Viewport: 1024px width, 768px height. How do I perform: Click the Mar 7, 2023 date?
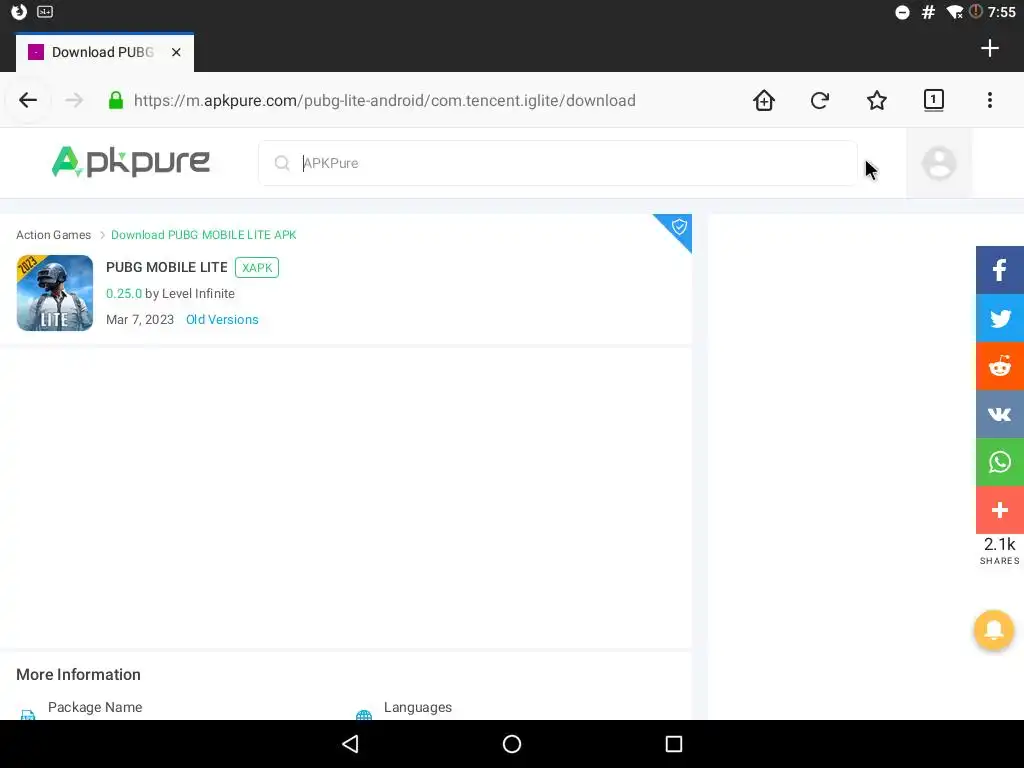tap(140, 319)
